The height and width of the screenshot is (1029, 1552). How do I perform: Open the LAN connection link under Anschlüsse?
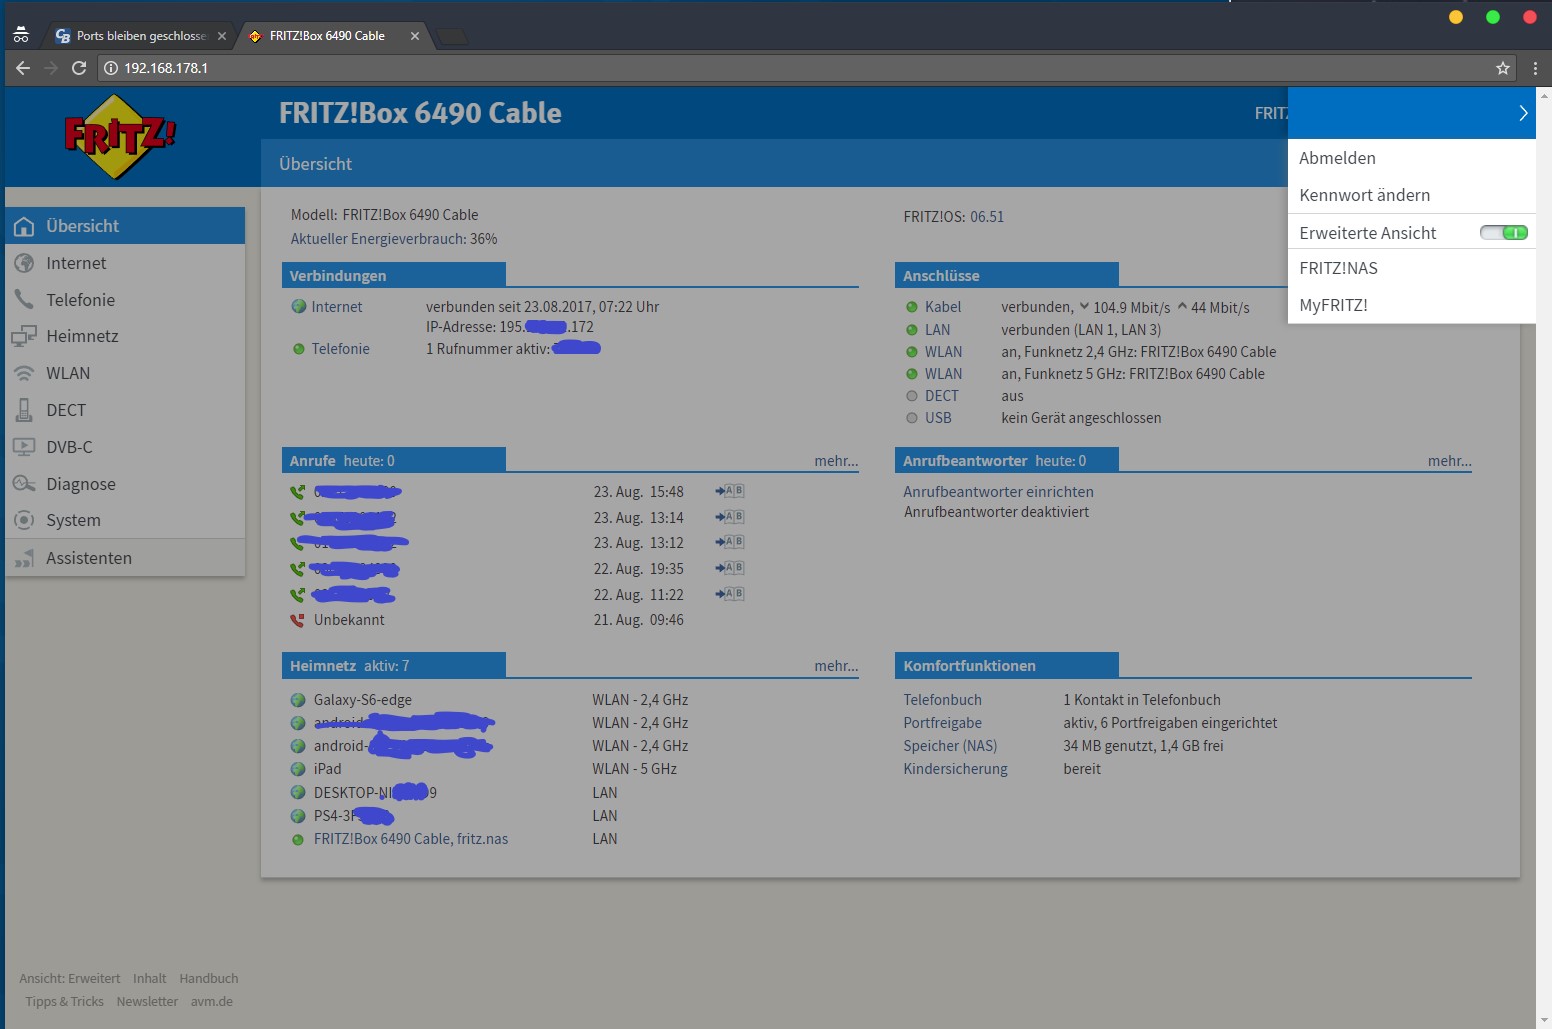[937, 330]
